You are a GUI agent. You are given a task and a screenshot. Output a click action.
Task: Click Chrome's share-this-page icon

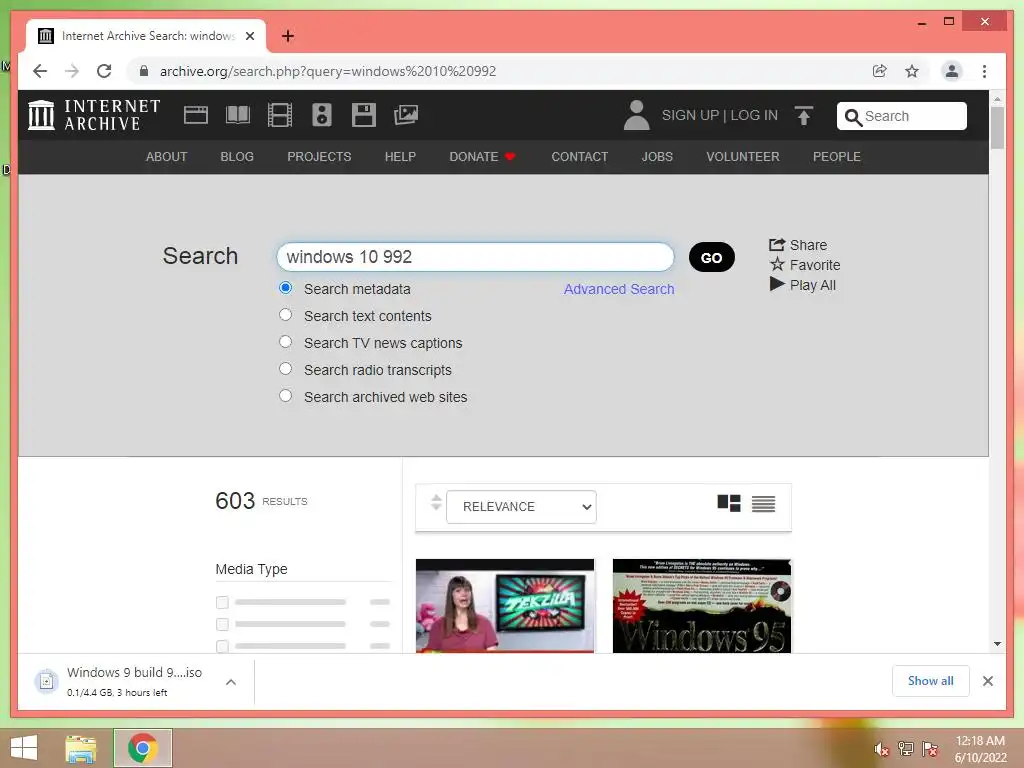point(880,71)
